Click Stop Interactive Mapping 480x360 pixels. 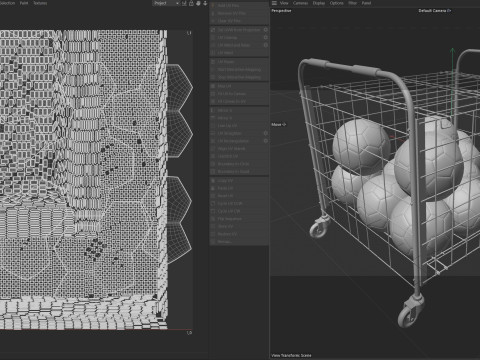click(239, 77)
